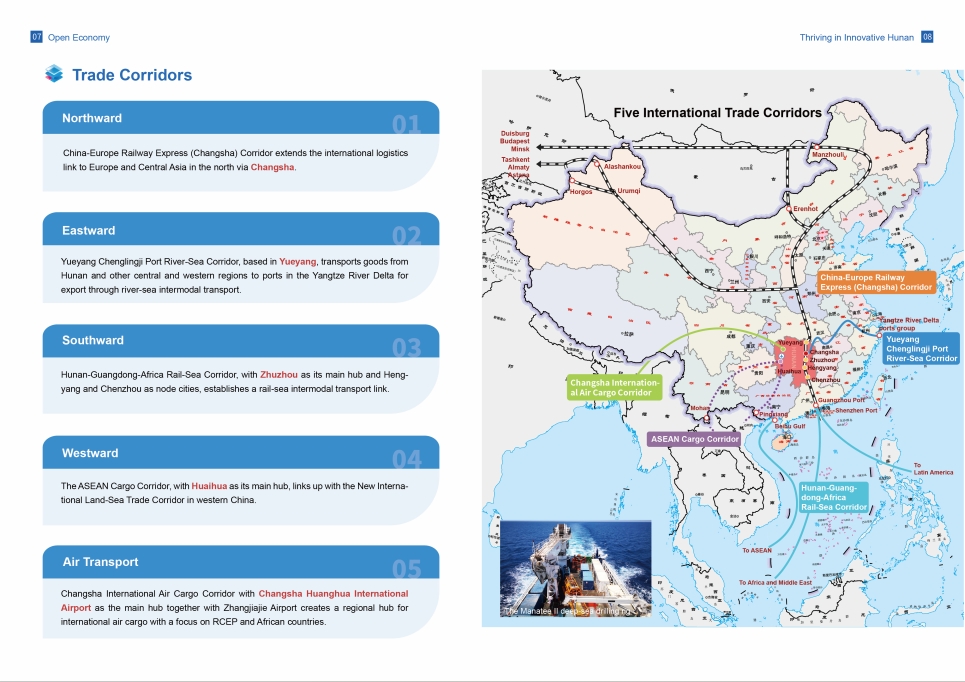
Task: Click the blue Yueyang Chenglingji Port label
Action: (x=921, y=349)
